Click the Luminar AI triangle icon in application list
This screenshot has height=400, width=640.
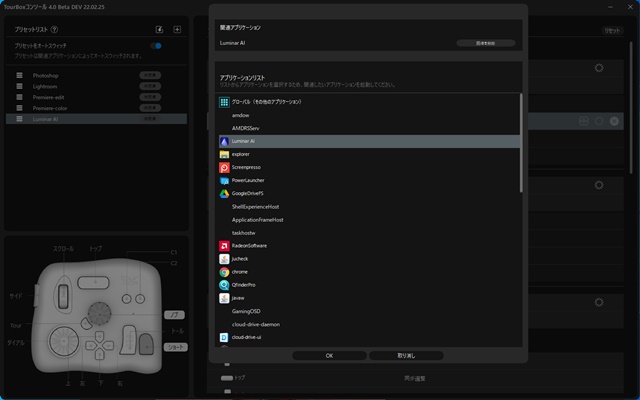[x=224, y=141]
